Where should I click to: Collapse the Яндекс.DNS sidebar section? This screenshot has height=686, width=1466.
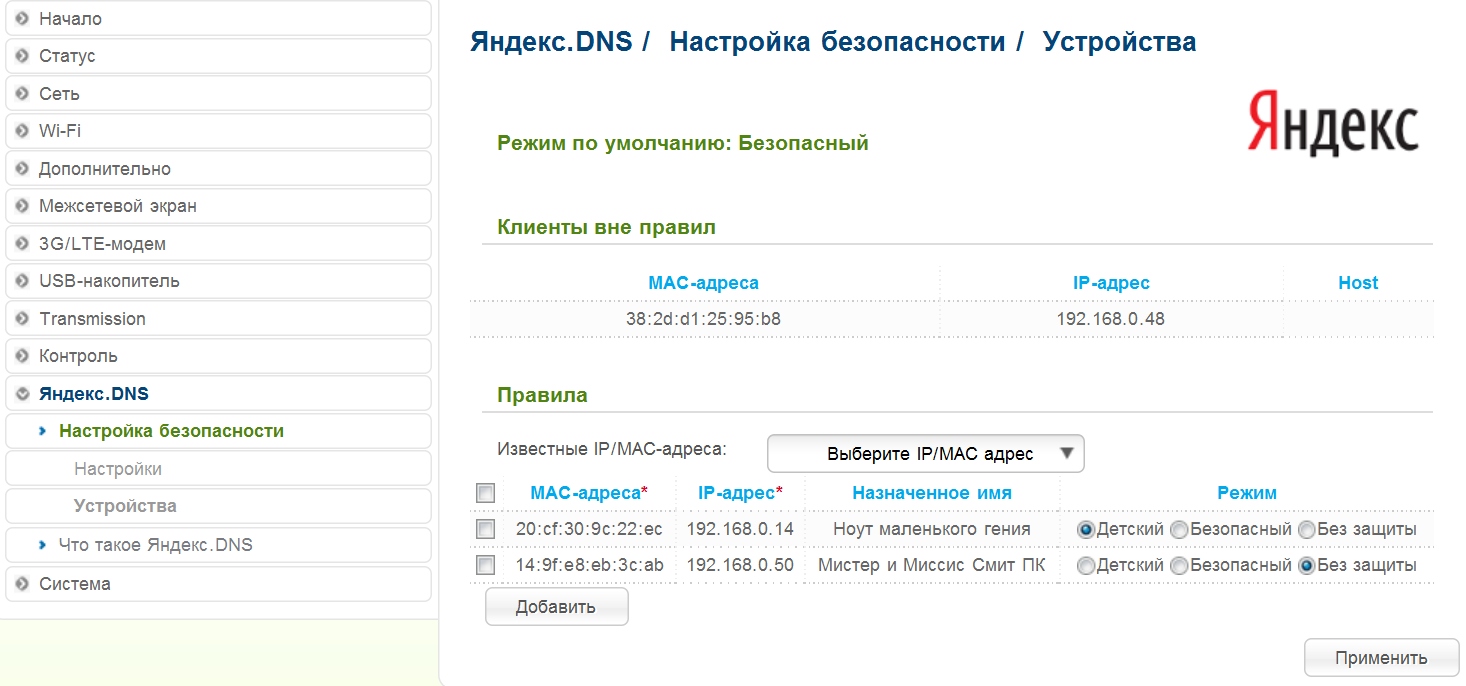click(93, 394)
